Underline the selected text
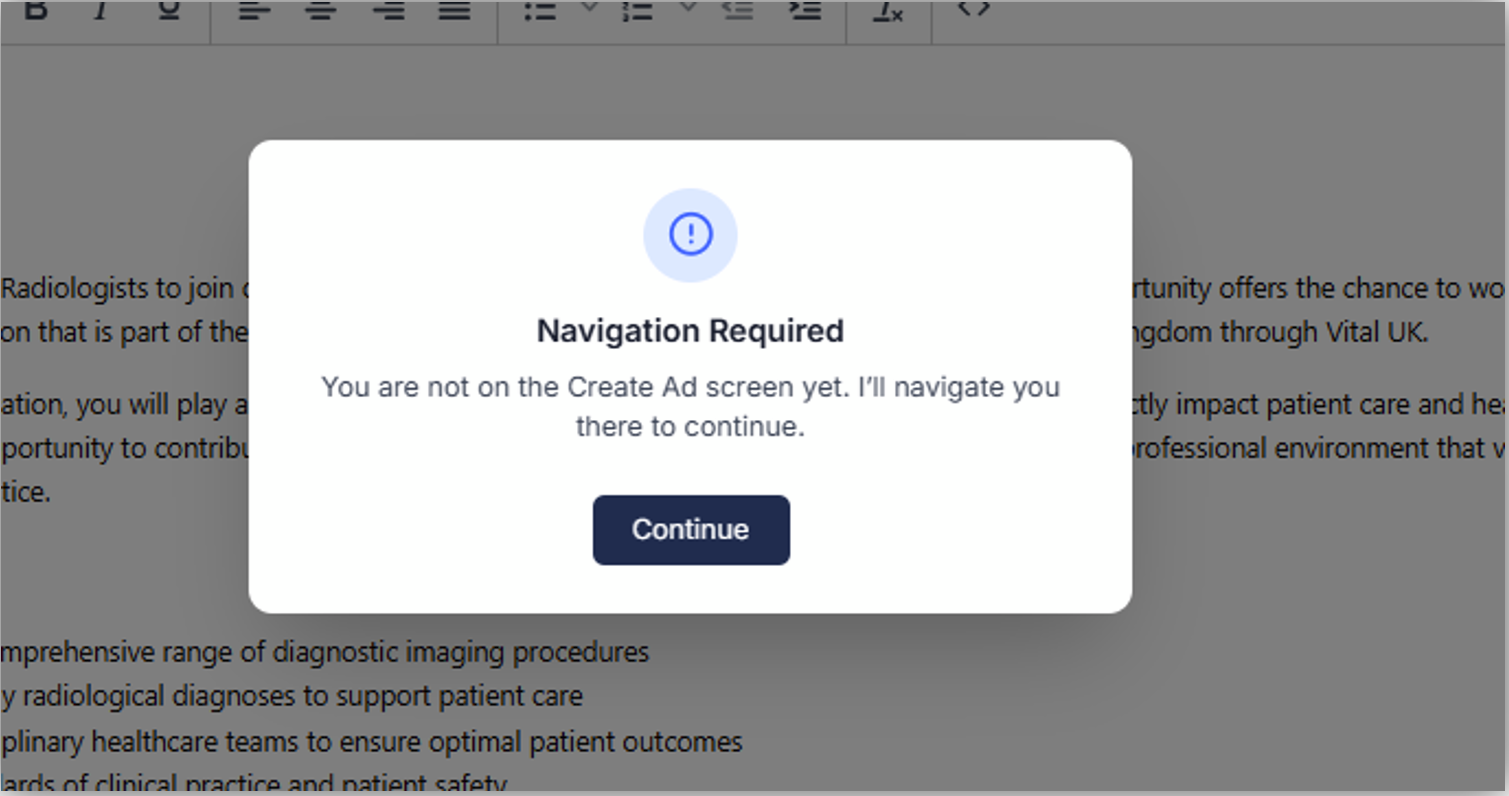 coord(169,10)
